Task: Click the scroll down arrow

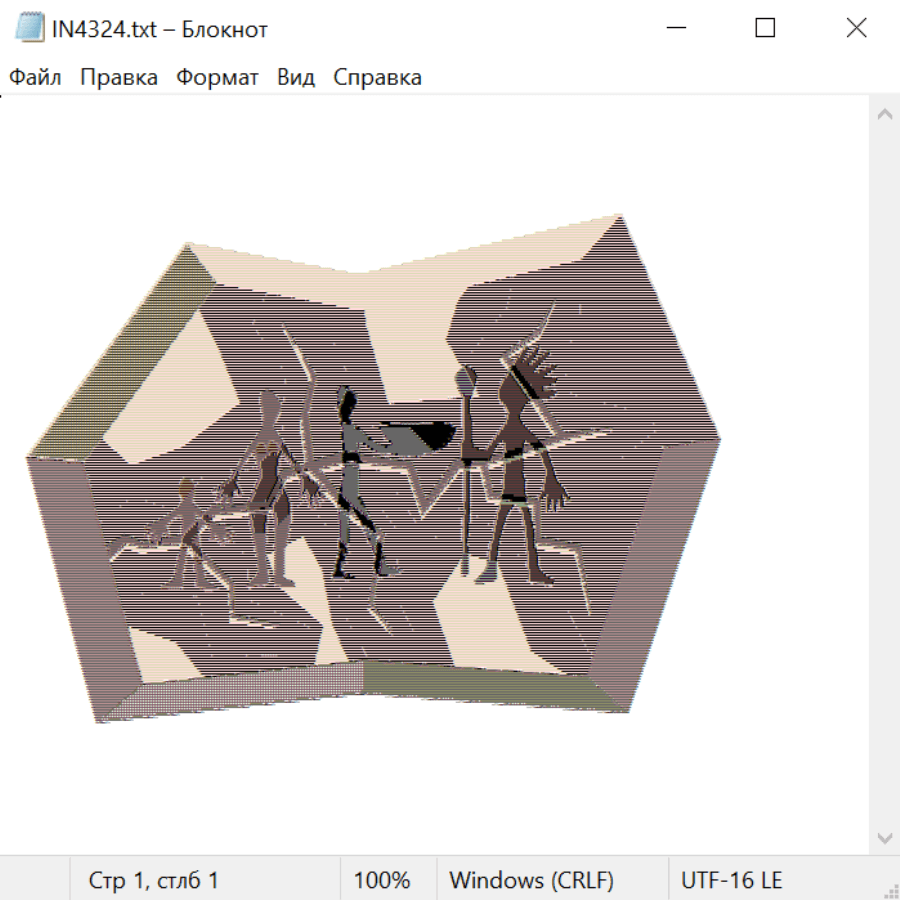Action: point(884,837)
